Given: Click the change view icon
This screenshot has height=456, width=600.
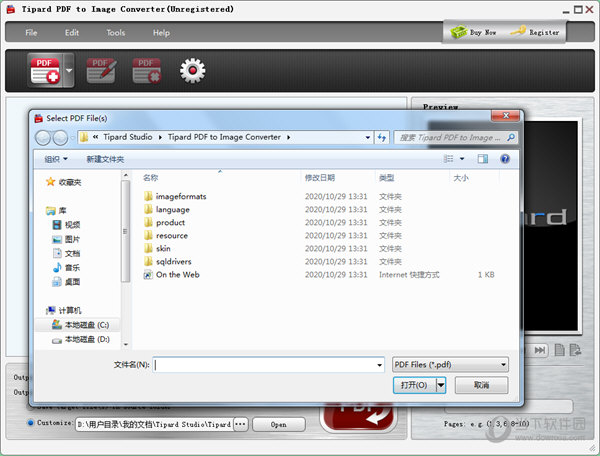Looking at the screenshot, I should (x=448, y=159).
